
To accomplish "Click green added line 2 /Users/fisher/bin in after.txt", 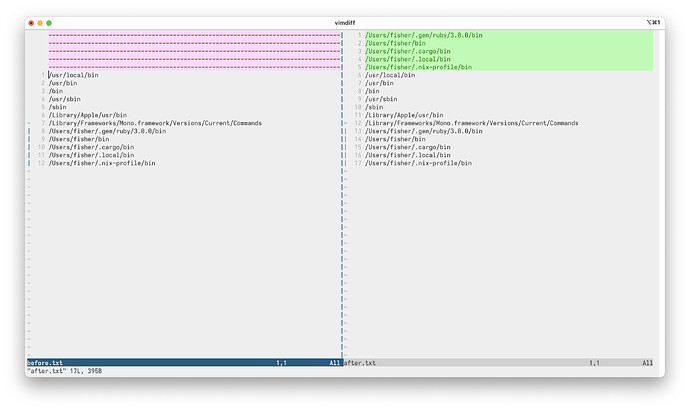I will tap(396, 43).
